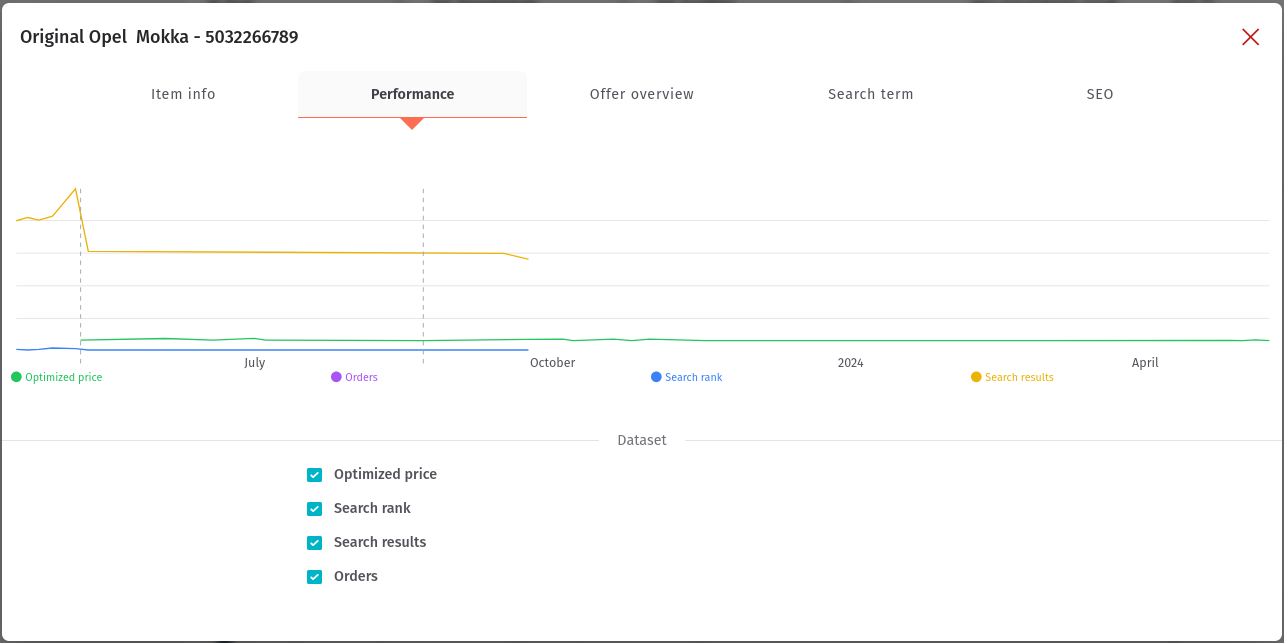The image size is (1284, 643).
Task: Toggle Orders series via legend label
Action: pyautogui.click(x=361, y=377)
